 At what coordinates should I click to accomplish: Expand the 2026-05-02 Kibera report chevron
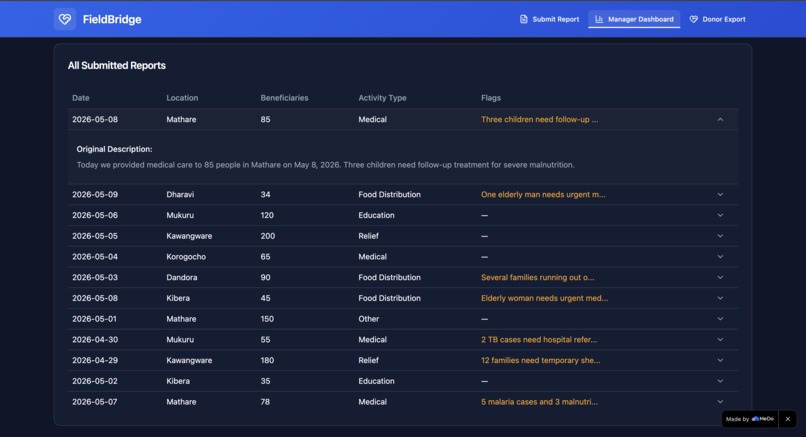coord(720,381)
